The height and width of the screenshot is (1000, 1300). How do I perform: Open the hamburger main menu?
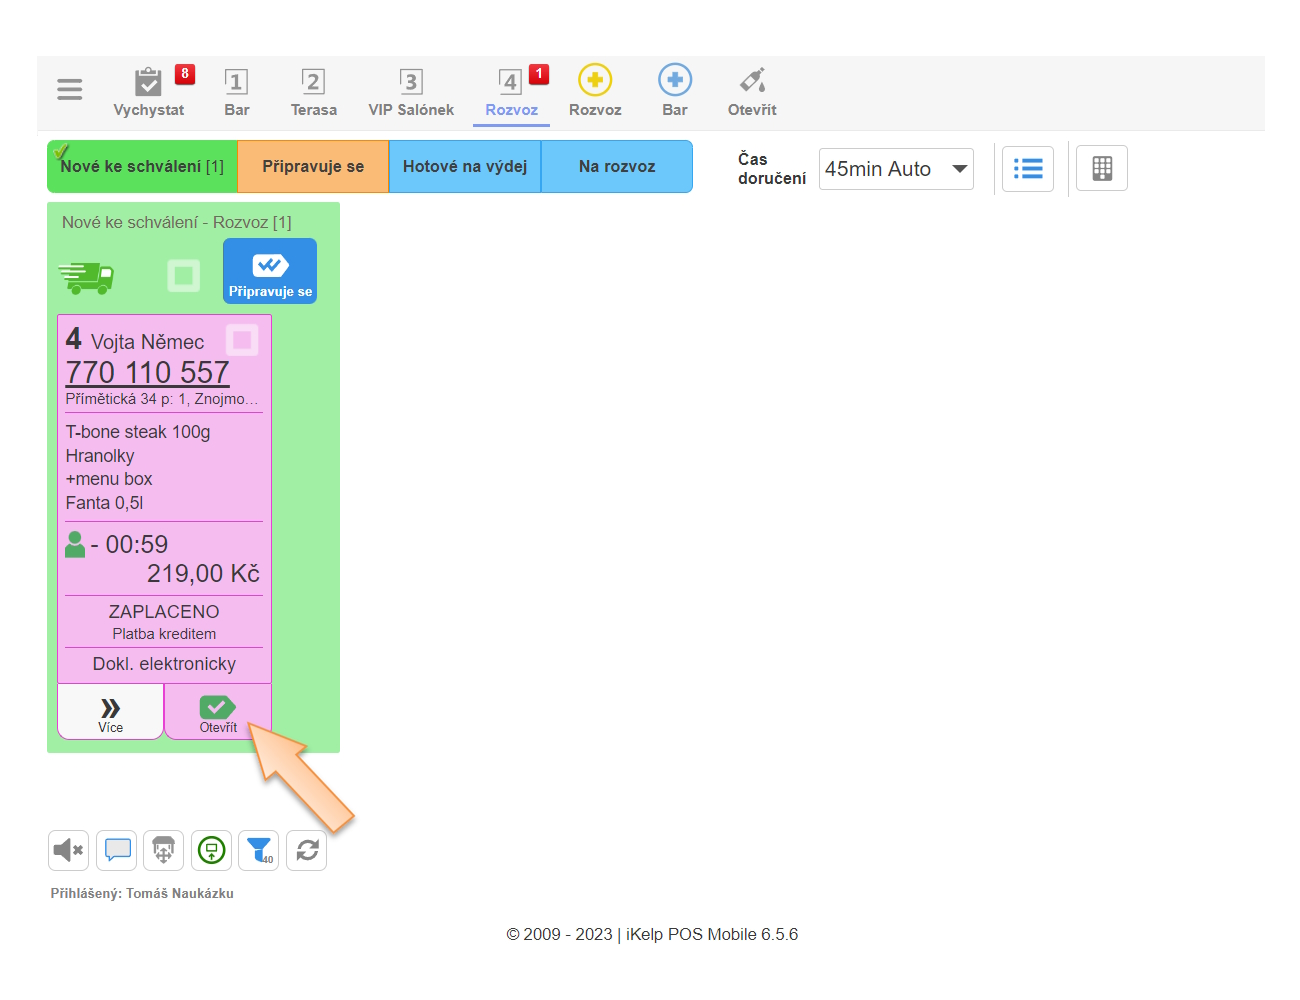(x=69, y=89)
